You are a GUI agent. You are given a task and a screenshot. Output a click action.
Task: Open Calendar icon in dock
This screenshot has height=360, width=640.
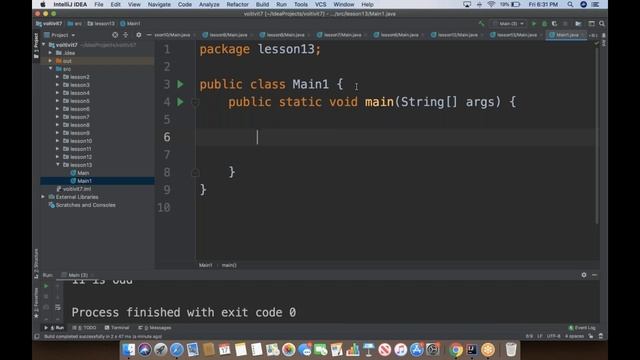pos(224,350)
